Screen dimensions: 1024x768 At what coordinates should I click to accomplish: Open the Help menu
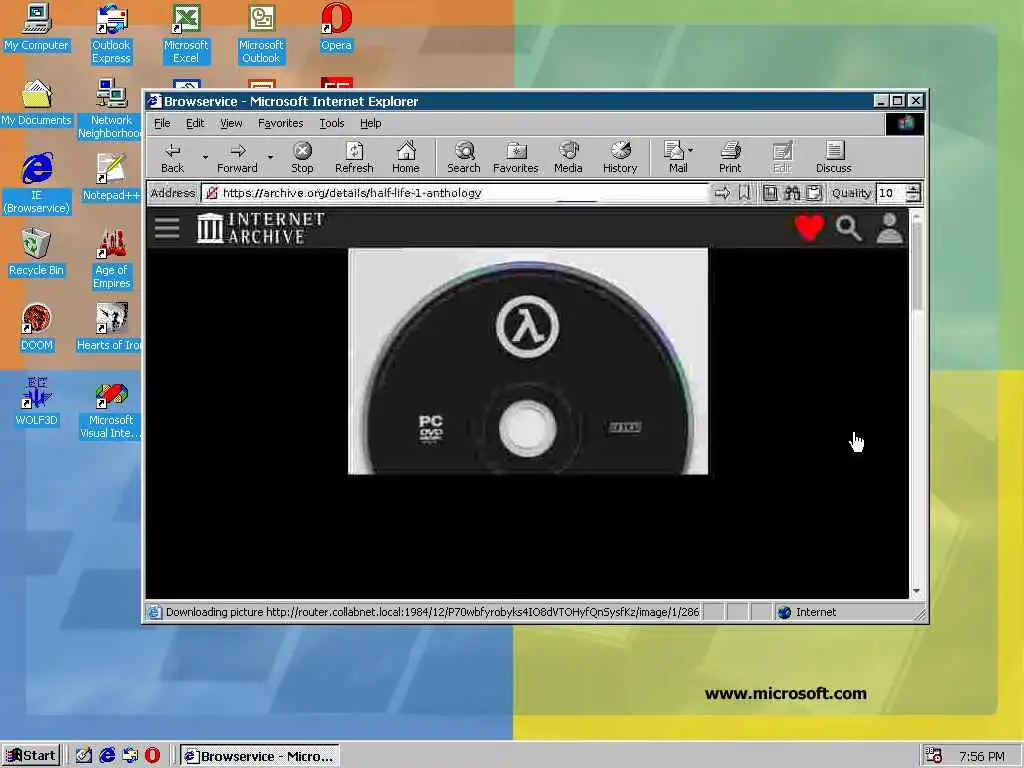370,123
